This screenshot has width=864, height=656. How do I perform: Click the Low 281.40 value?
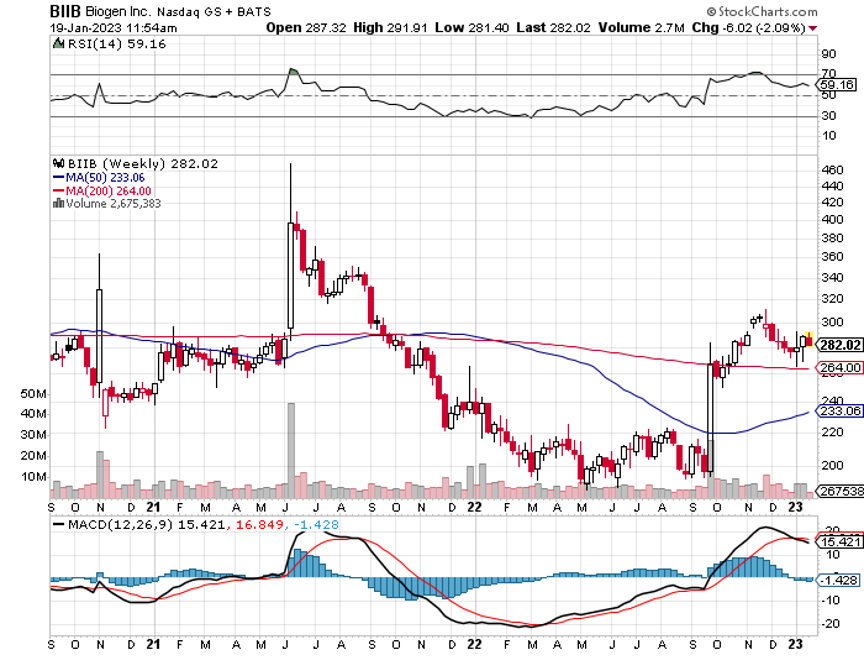coord(472,28)
